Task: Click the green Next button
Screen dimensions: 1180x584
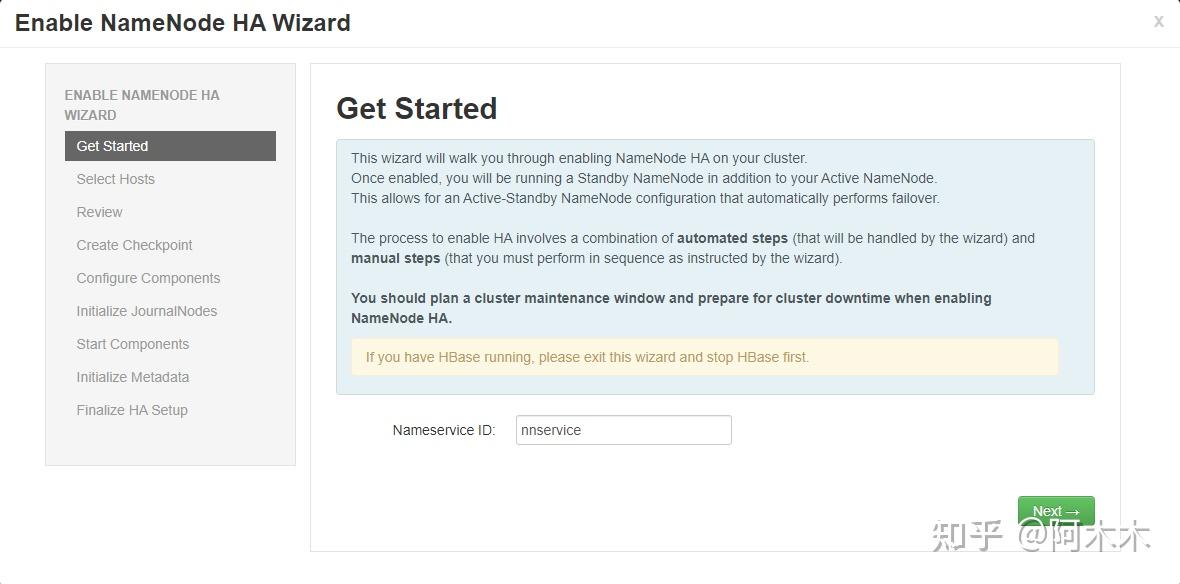Action: (x=1056, y=511)
